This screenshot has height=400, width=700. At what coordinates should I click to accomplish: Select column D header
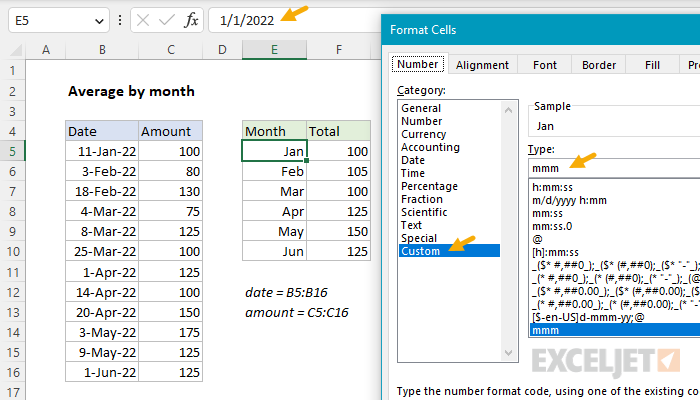pos(222,50)
